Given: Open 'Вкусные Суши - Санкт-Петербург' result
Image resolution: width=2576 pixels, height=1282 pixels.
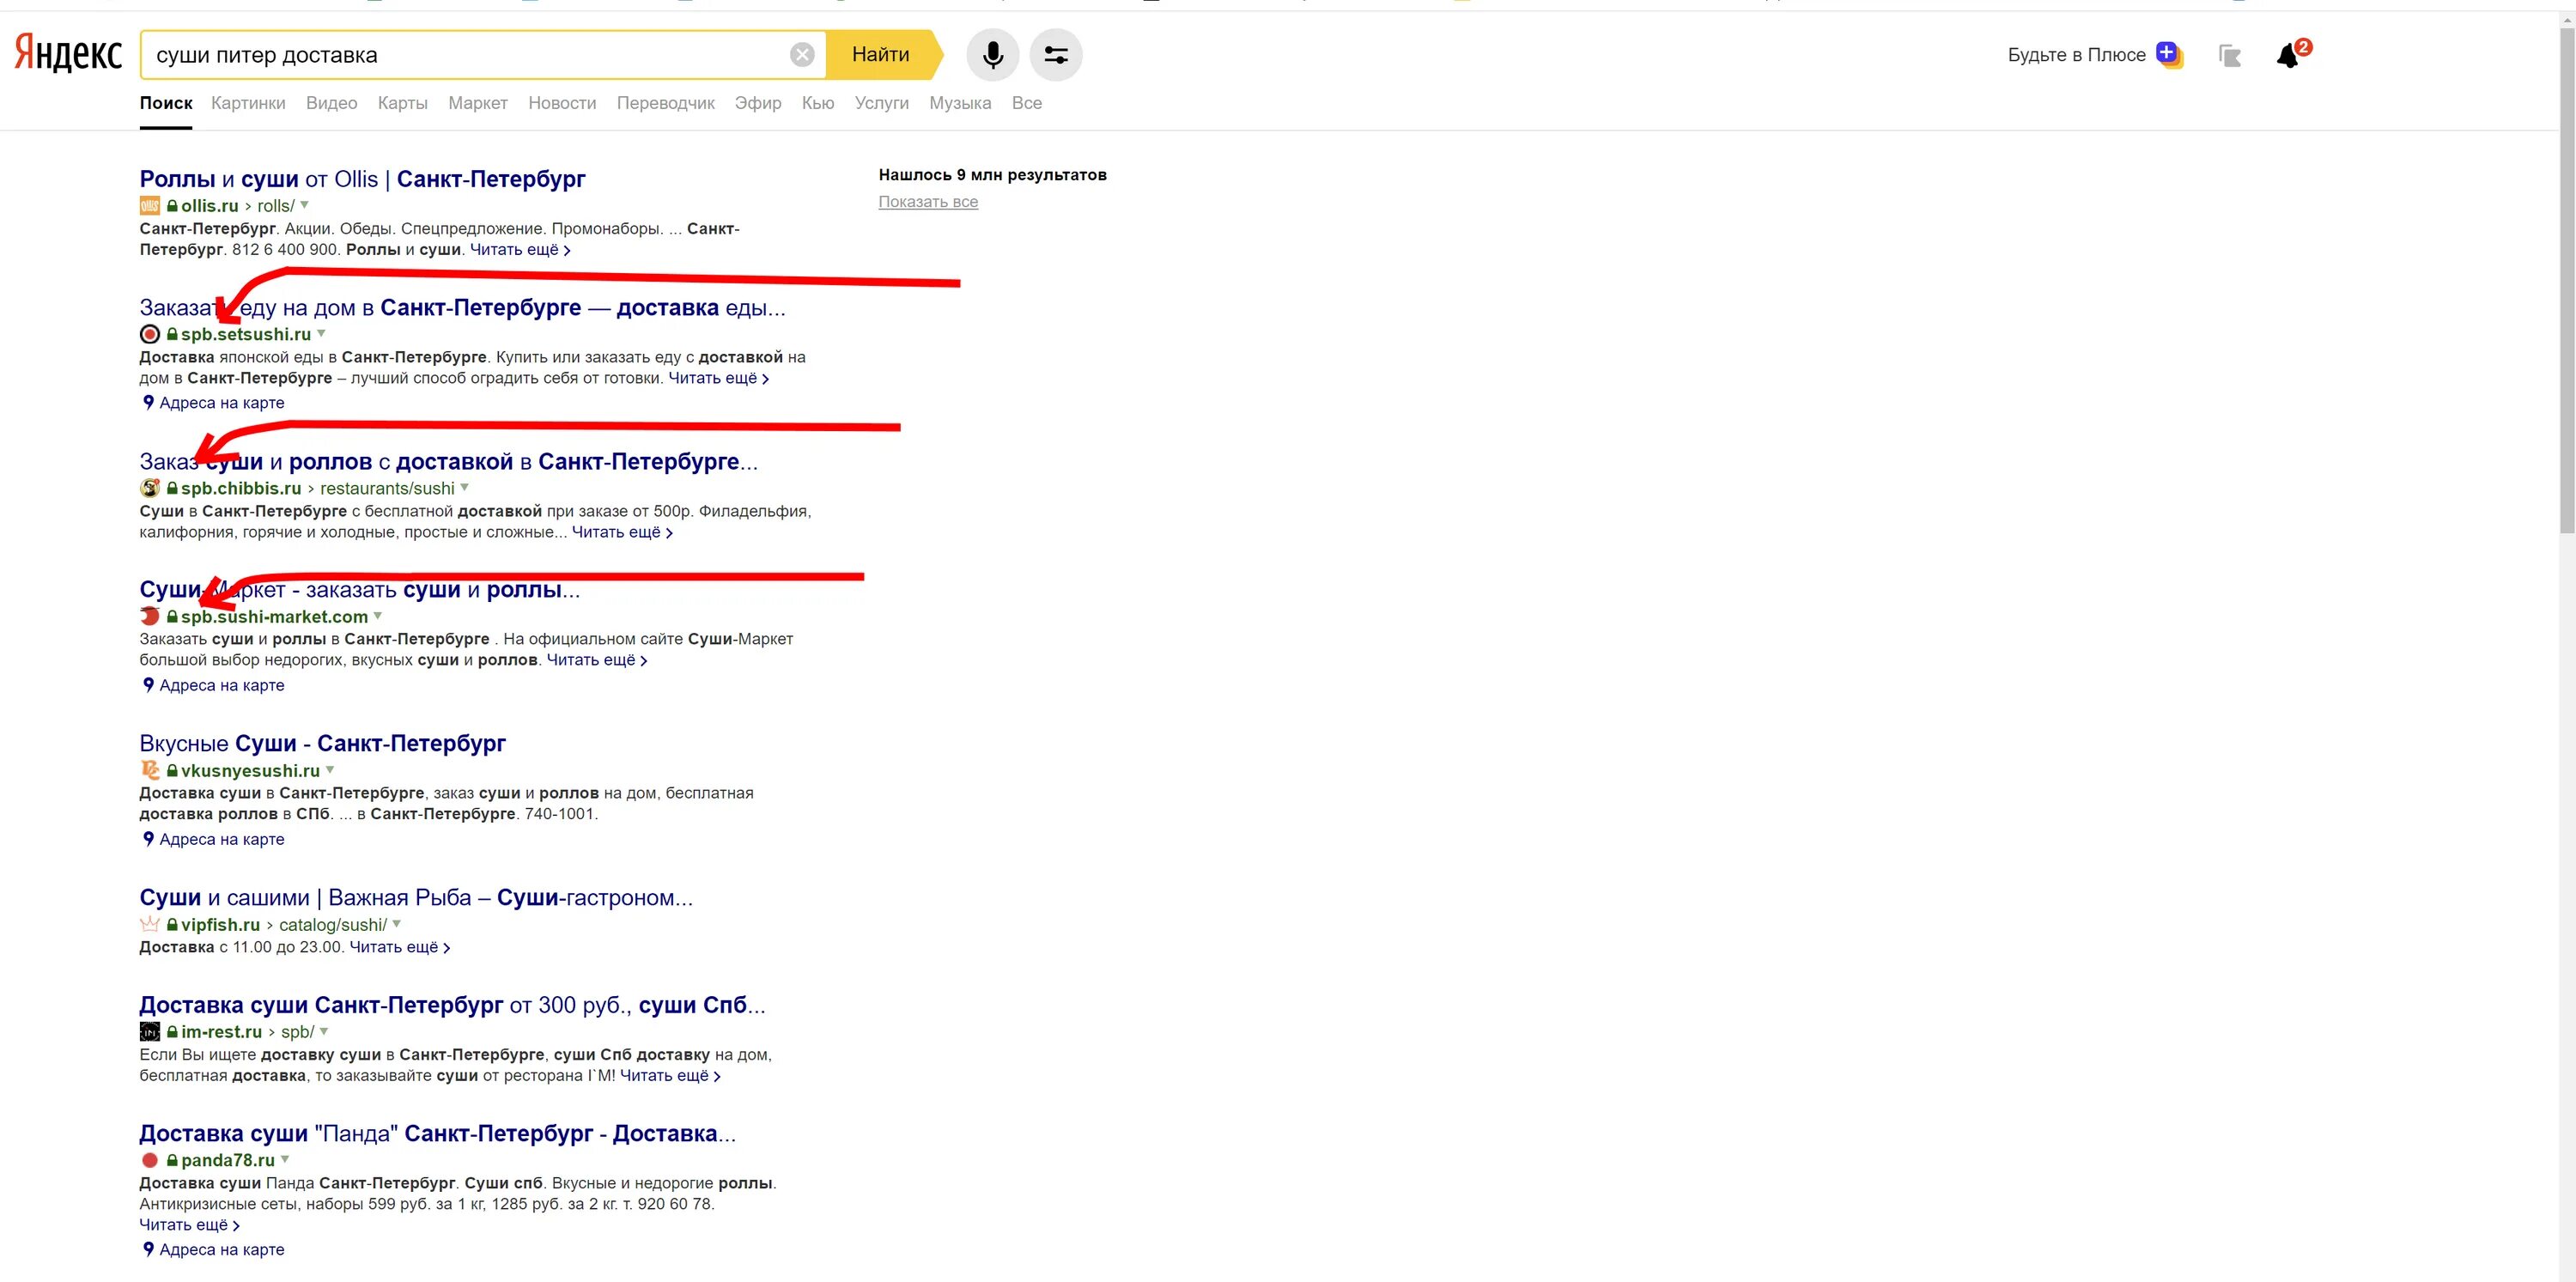Looking at the screenshot, I should 323,743.
